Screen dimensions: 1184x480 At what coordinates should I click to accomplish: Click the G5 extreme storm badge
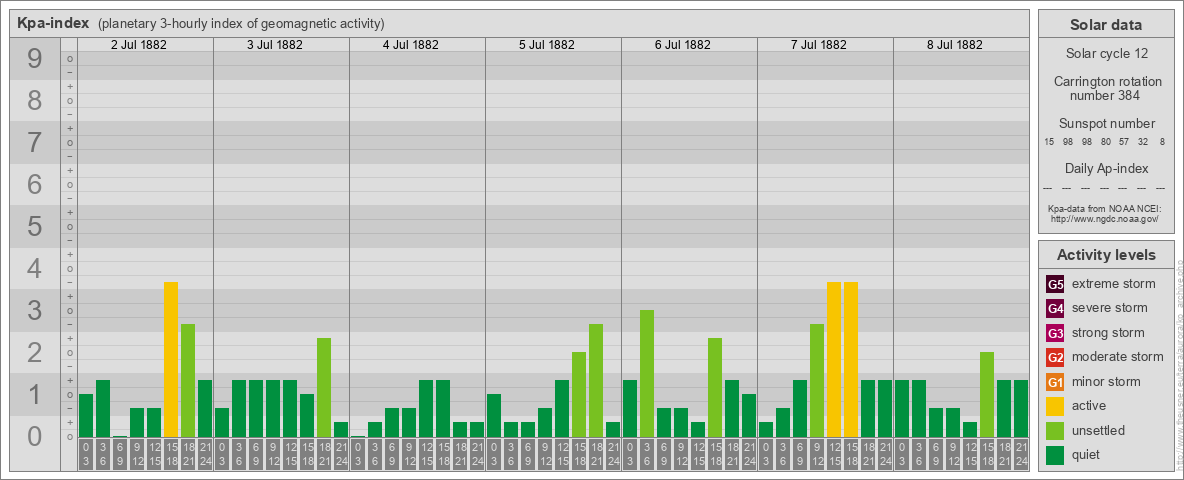pos(1055,285)
